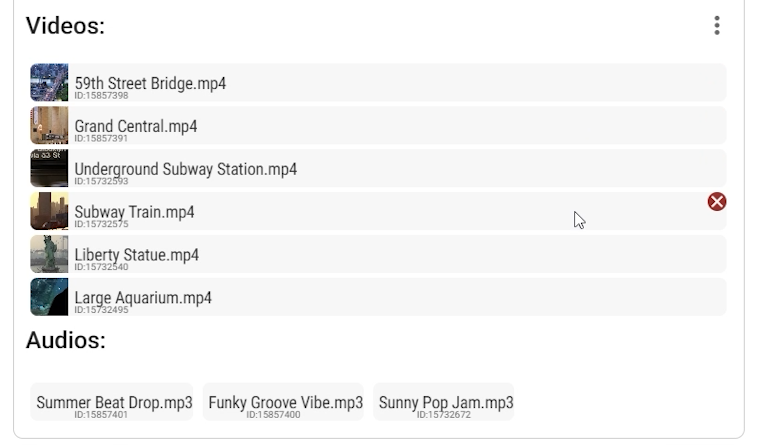This screenshot has height=445, width=764.
Task: Click the Large Aquarium video thumbnail
Action: tap(49, 298)
